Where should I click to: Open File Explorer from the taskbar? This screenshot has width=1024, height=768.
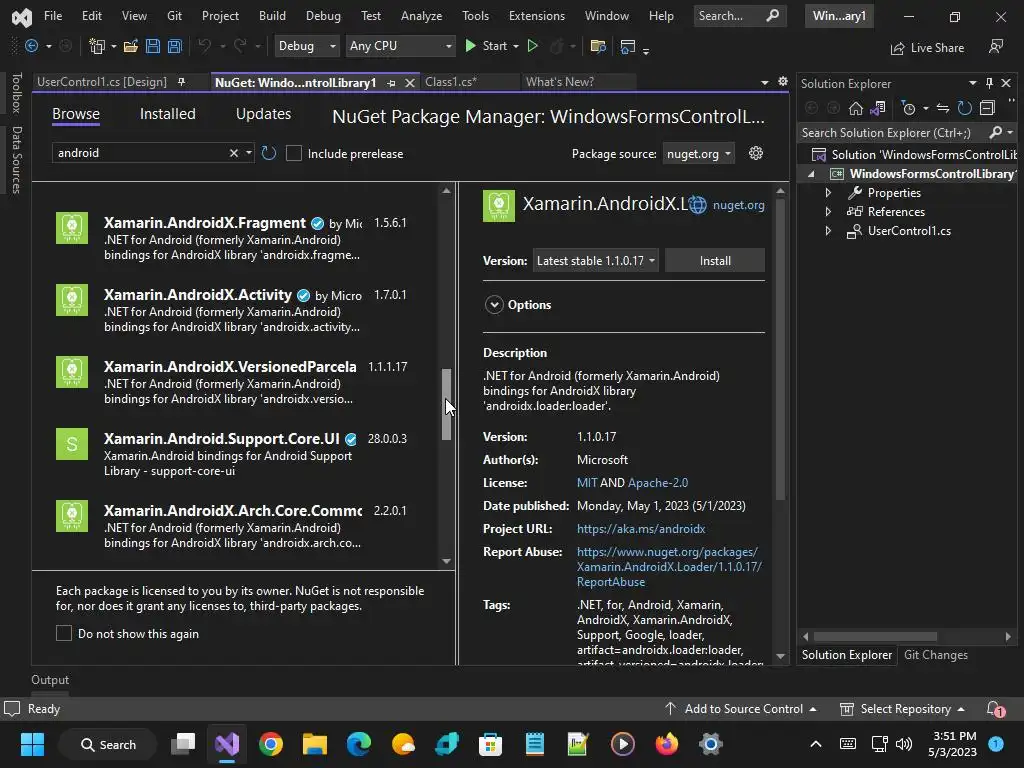(315, 744)
